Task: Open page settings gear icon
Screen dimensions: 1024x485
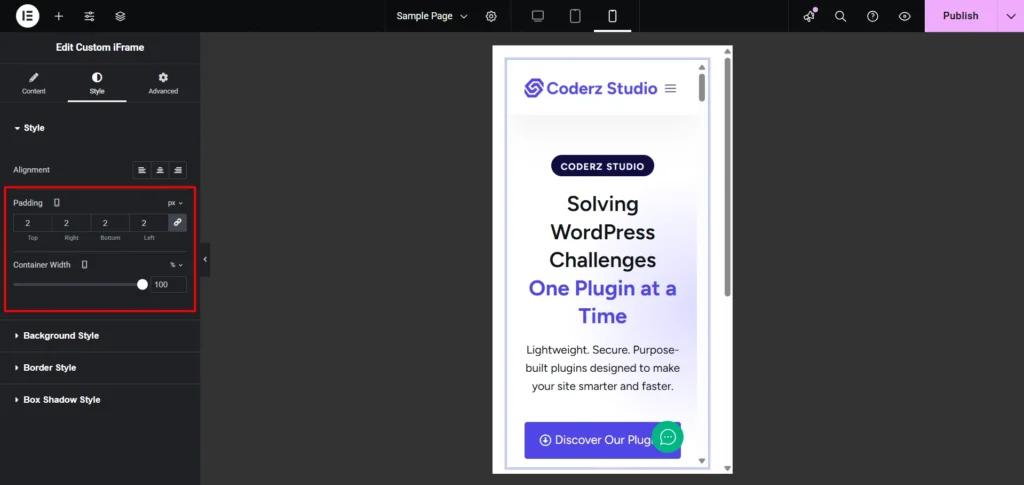Action: (x=491, y=16)
